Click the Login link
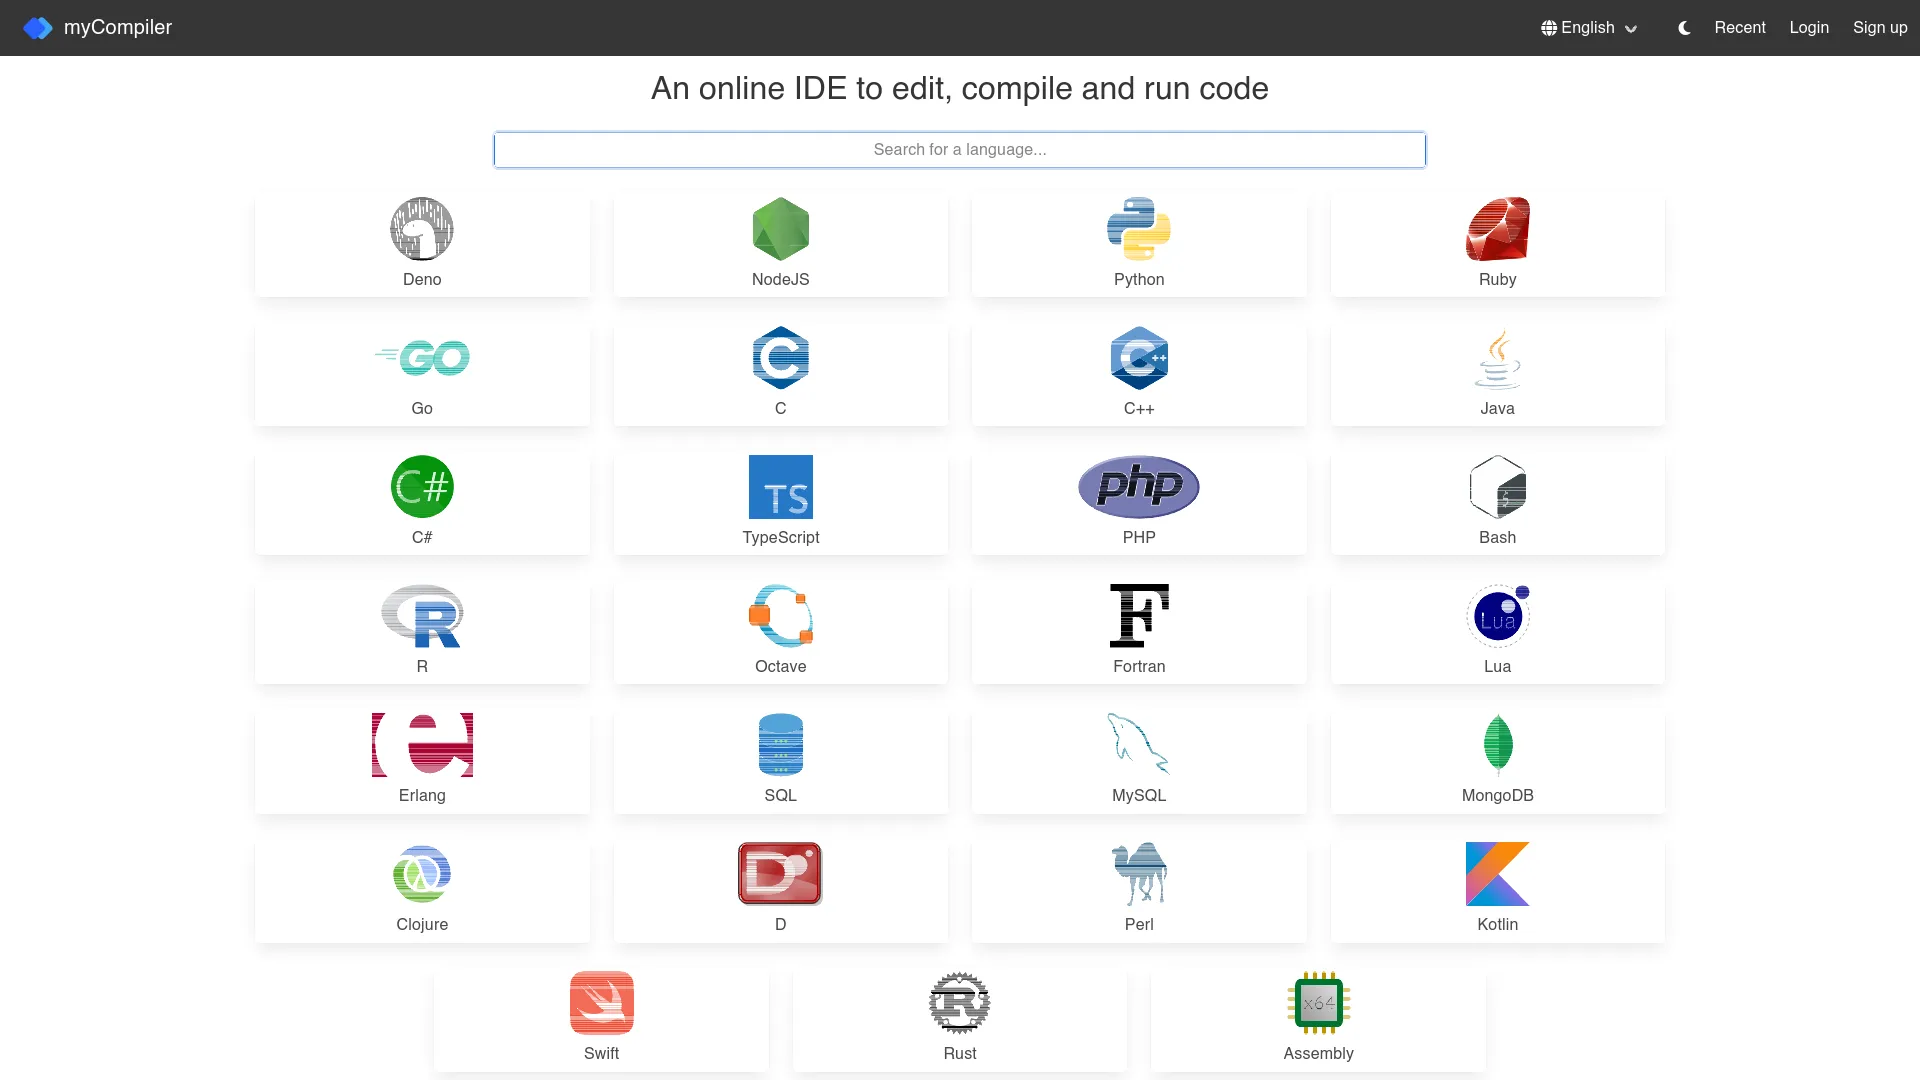The height and width of the screenshot is (1080, 1920). coord(1809,28)
